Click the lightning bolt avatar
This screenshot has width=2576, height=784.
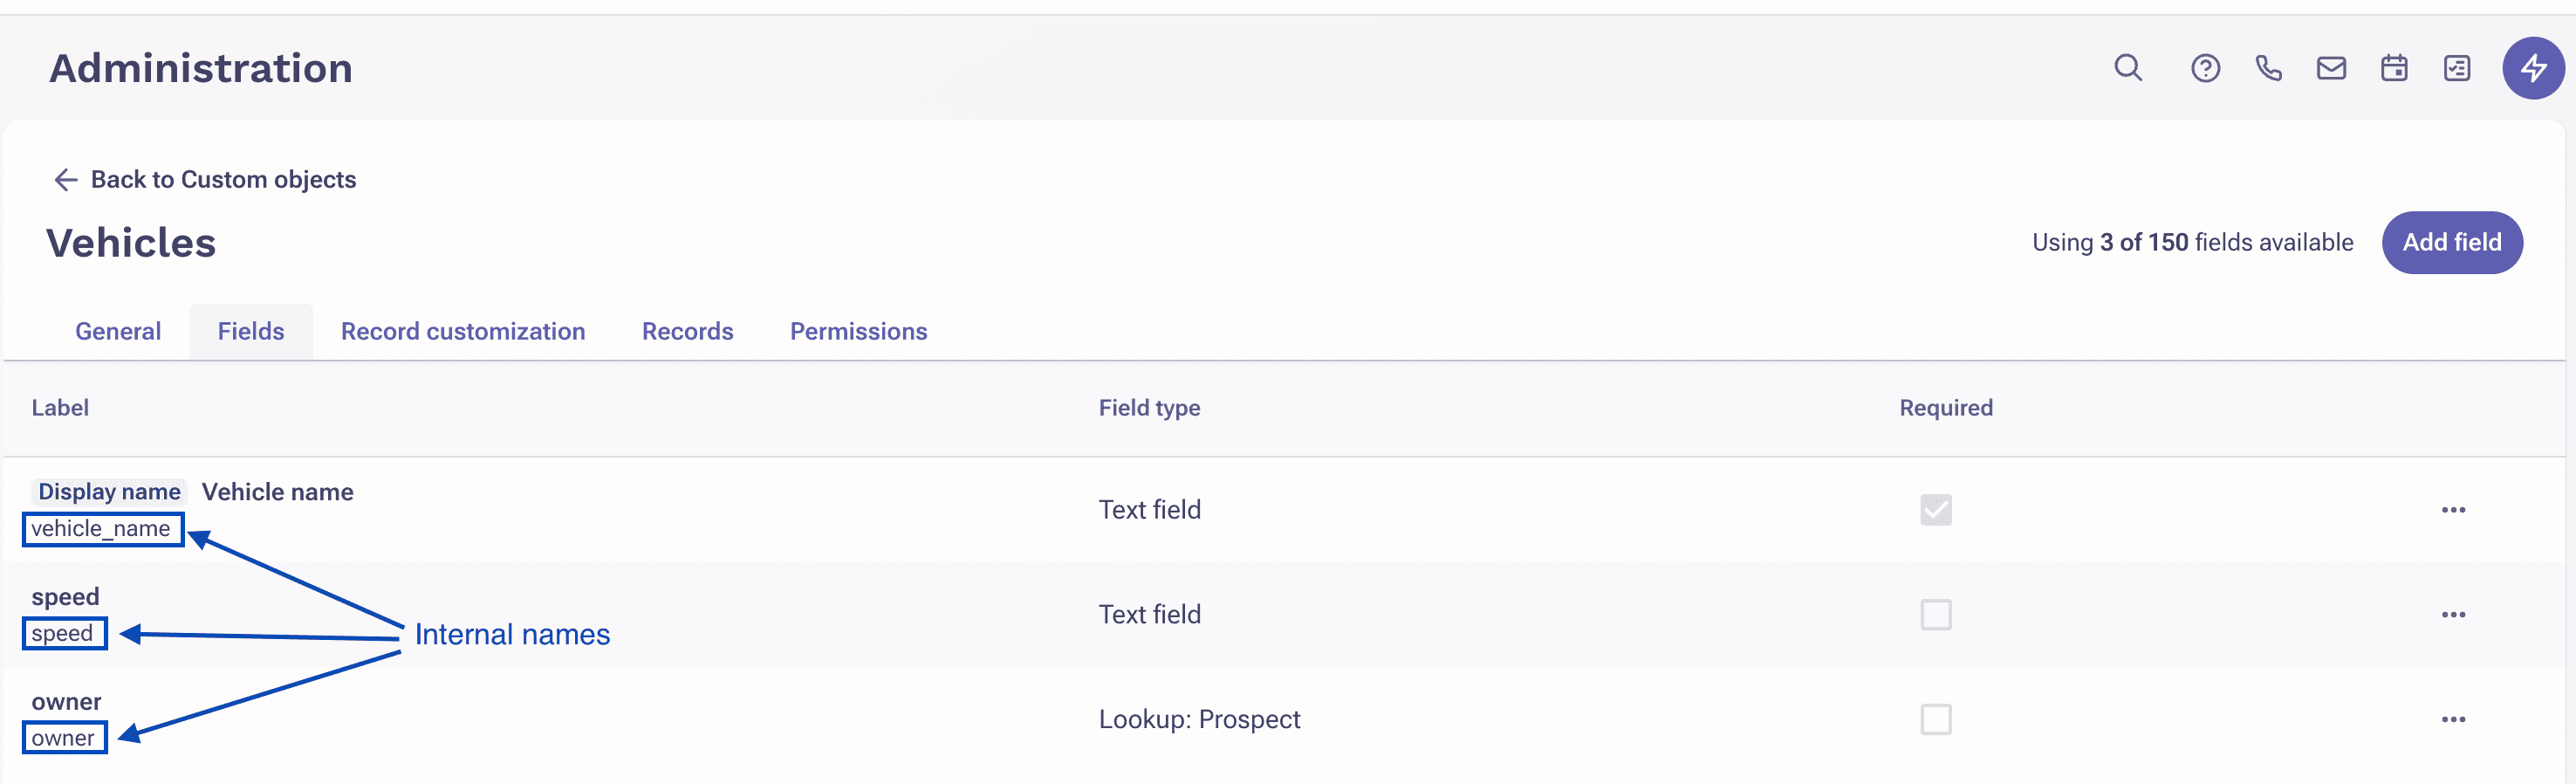pos(2533,68)
